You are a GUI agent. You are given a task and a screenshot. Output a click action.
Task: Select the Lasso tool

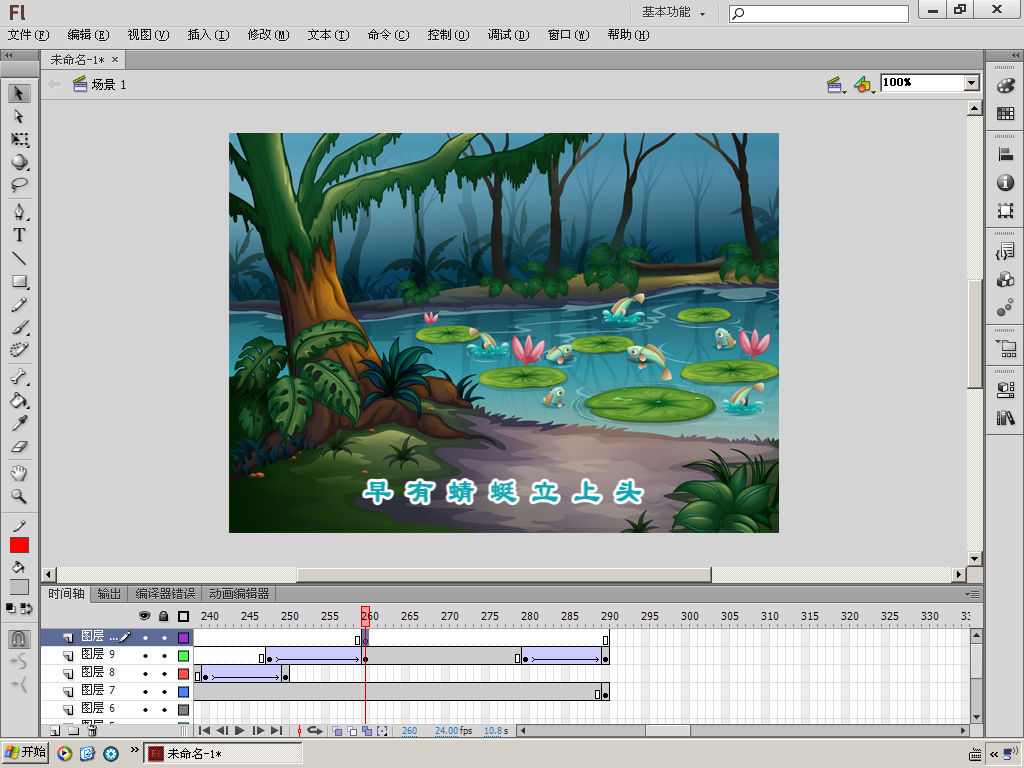coord(19,185)
